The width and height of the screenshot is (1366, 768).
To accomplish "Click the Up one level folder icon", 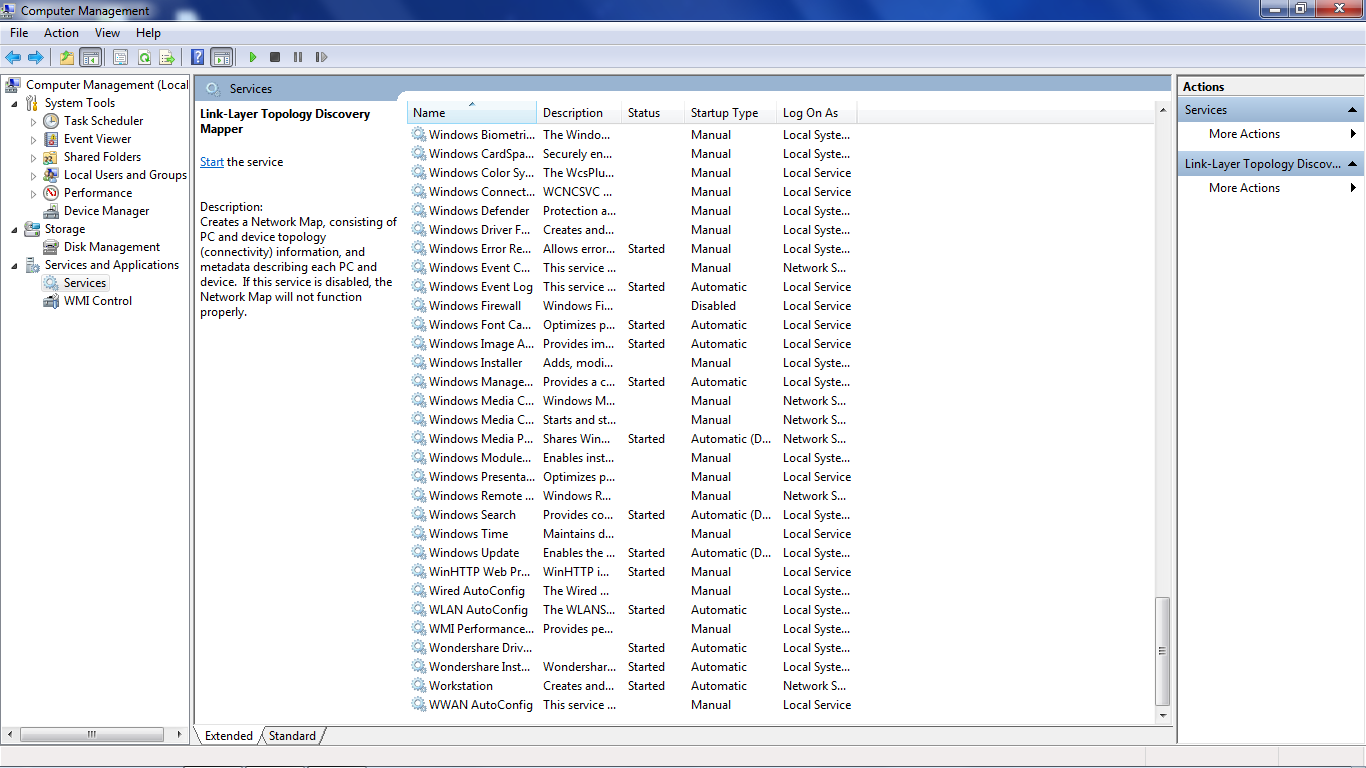I will [x=67, y=57].
